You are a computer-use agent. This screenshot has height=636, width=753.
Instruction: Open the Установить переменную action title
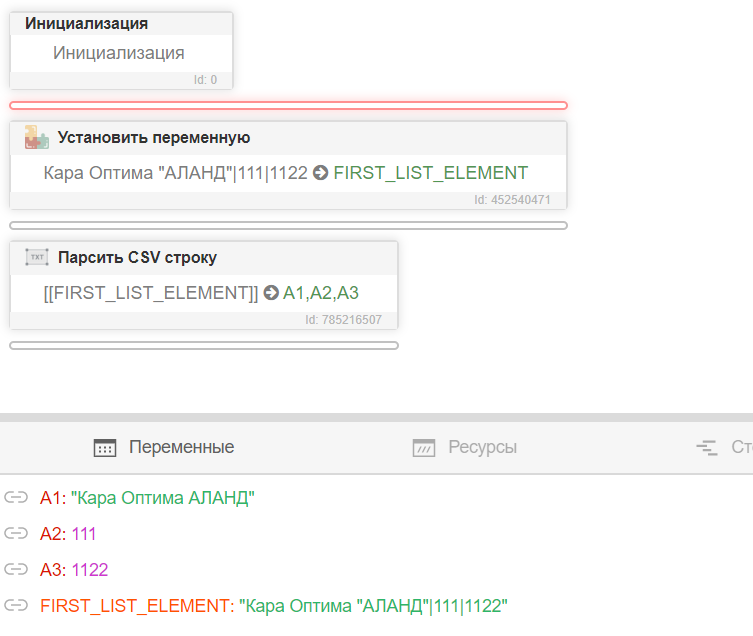154,138
